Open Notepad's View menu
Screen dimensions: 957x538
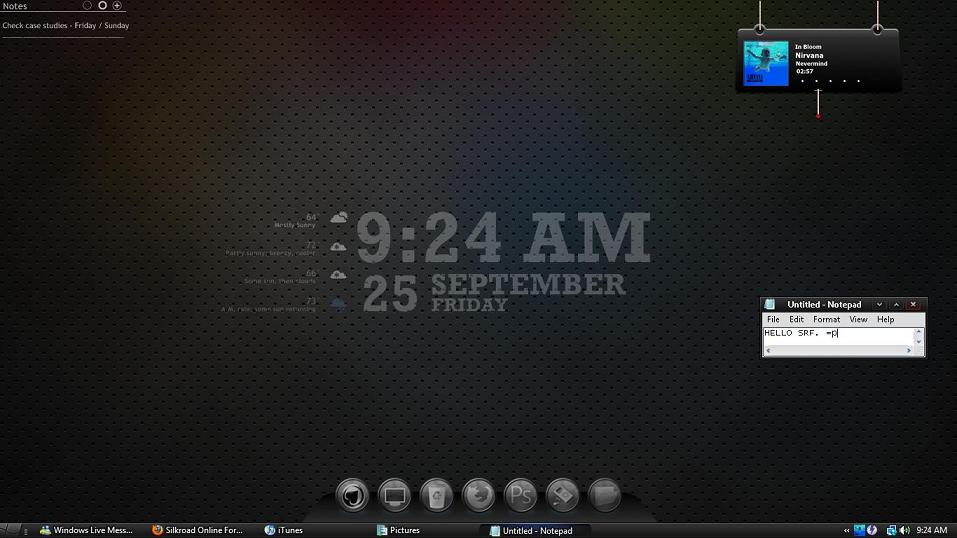coord(858,319)
